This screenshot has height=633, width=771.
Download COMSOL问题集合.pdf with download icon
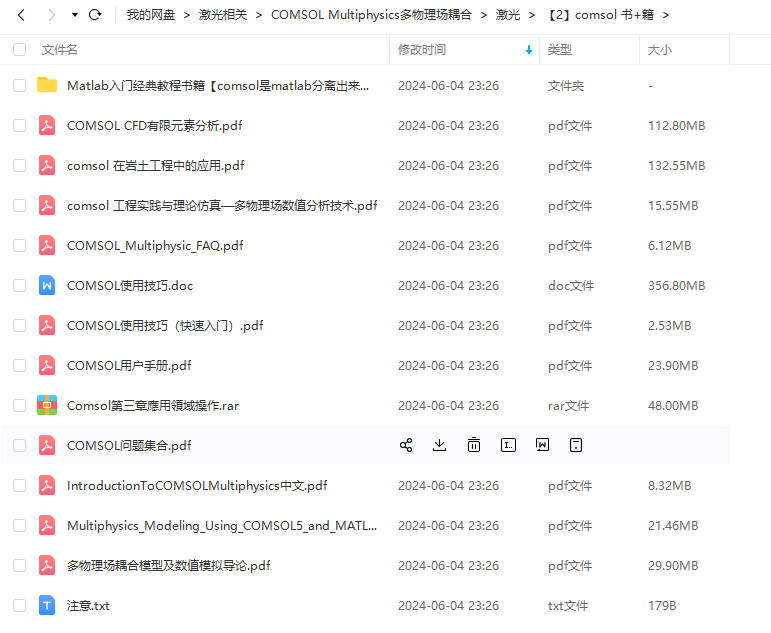(x=440, y=445)
